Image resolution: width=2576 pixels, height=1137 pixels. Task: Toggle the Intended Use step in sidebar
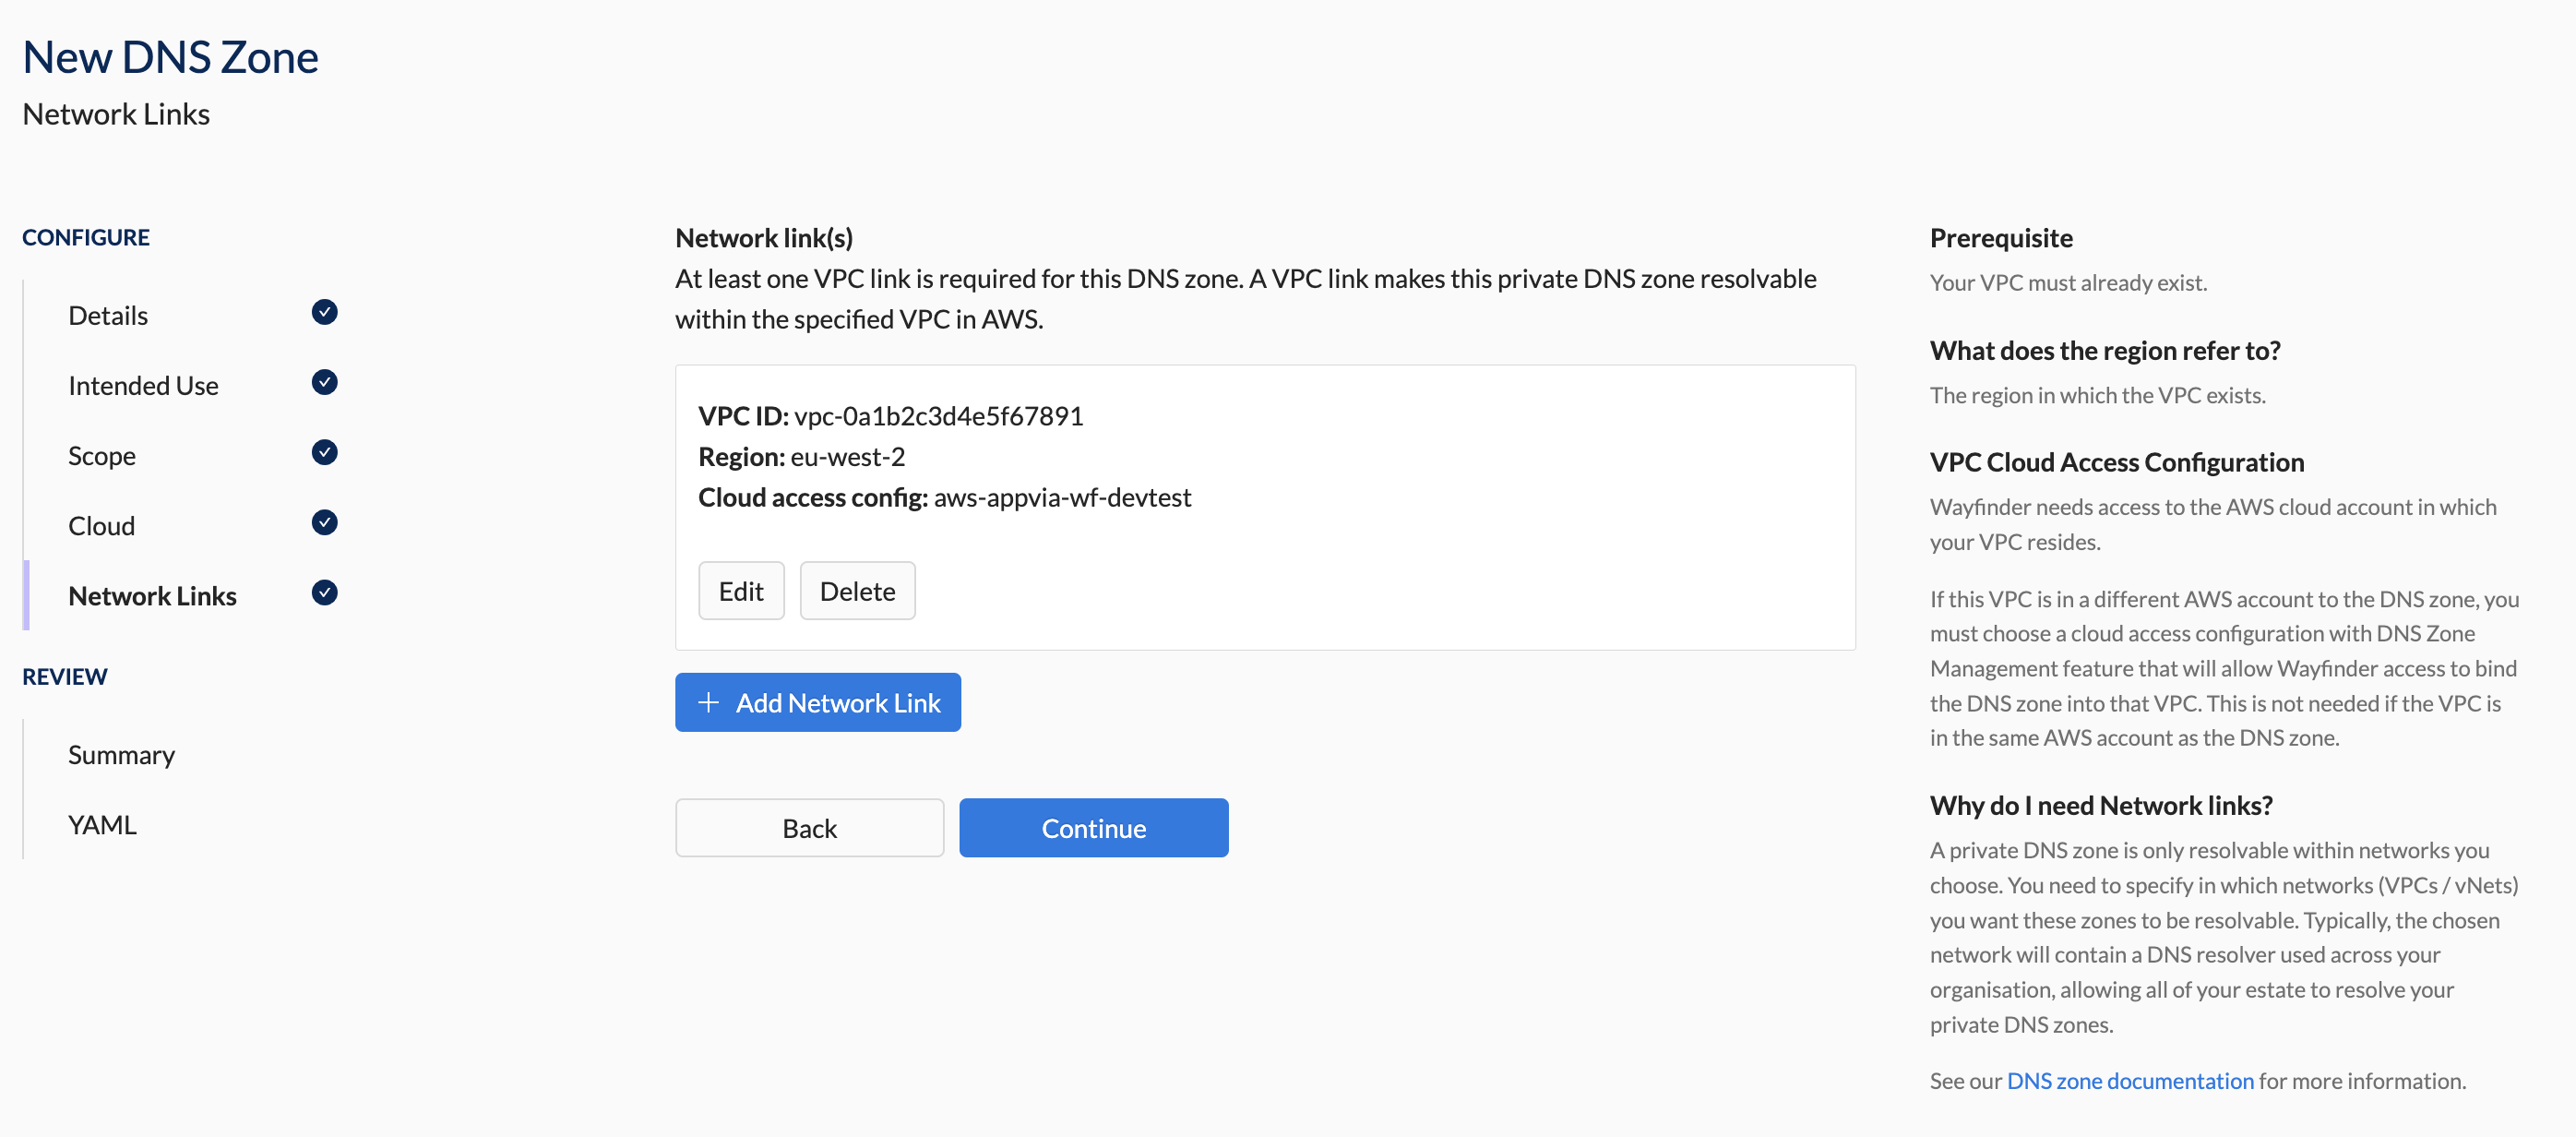click(143, 383)
